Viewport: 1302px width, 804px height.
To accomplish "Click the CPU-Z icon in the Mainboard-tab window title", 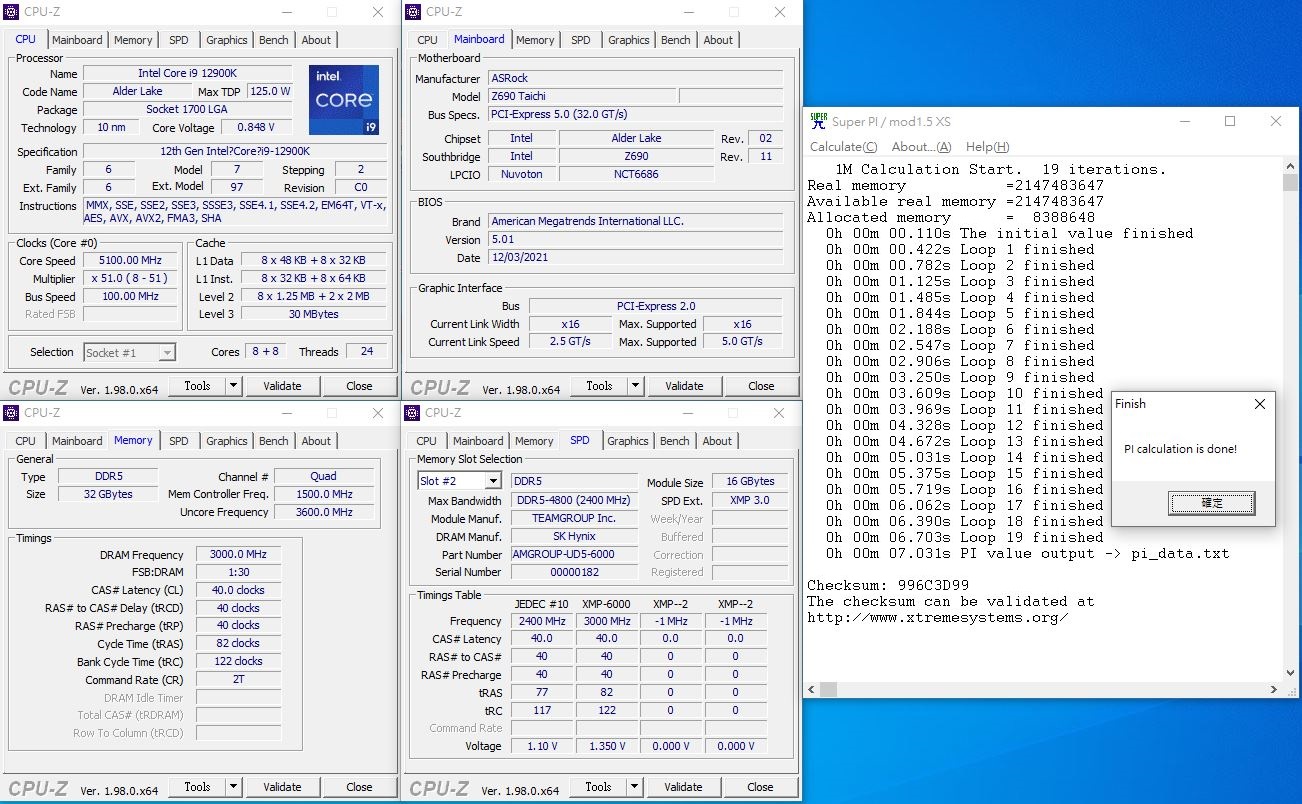I will 413,12.
